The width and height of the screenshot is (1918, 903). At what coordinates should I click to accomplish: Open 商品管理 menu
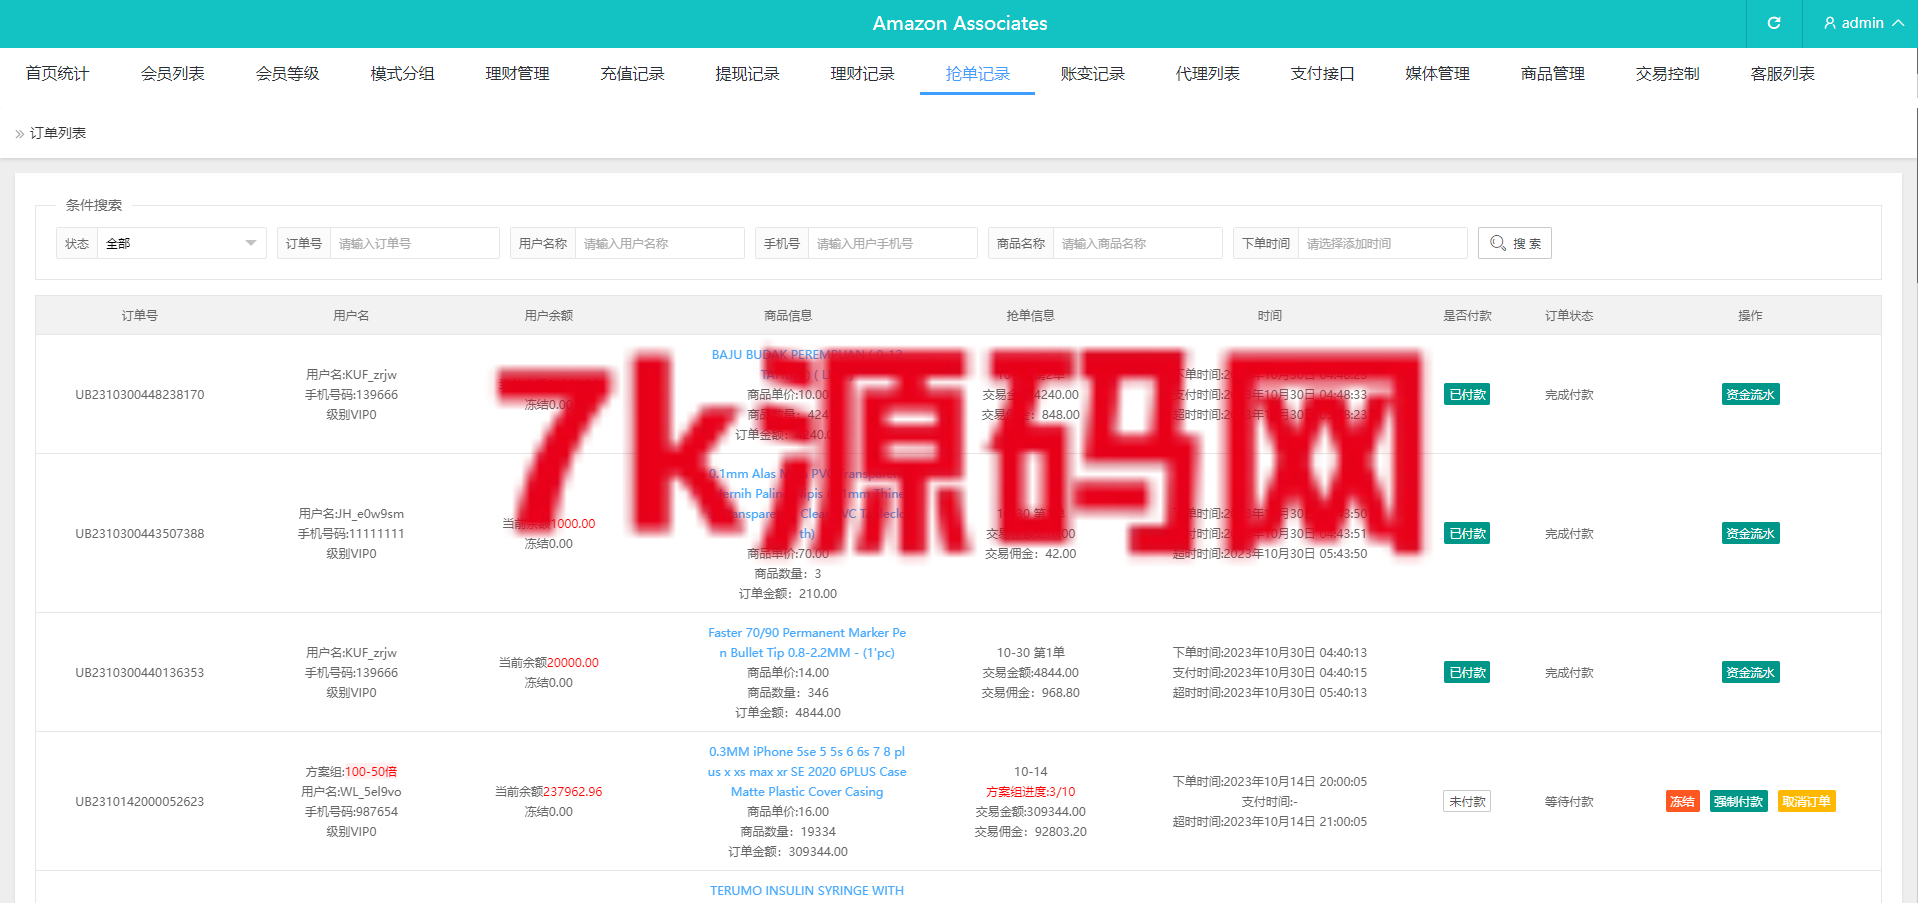(1553, 73)
